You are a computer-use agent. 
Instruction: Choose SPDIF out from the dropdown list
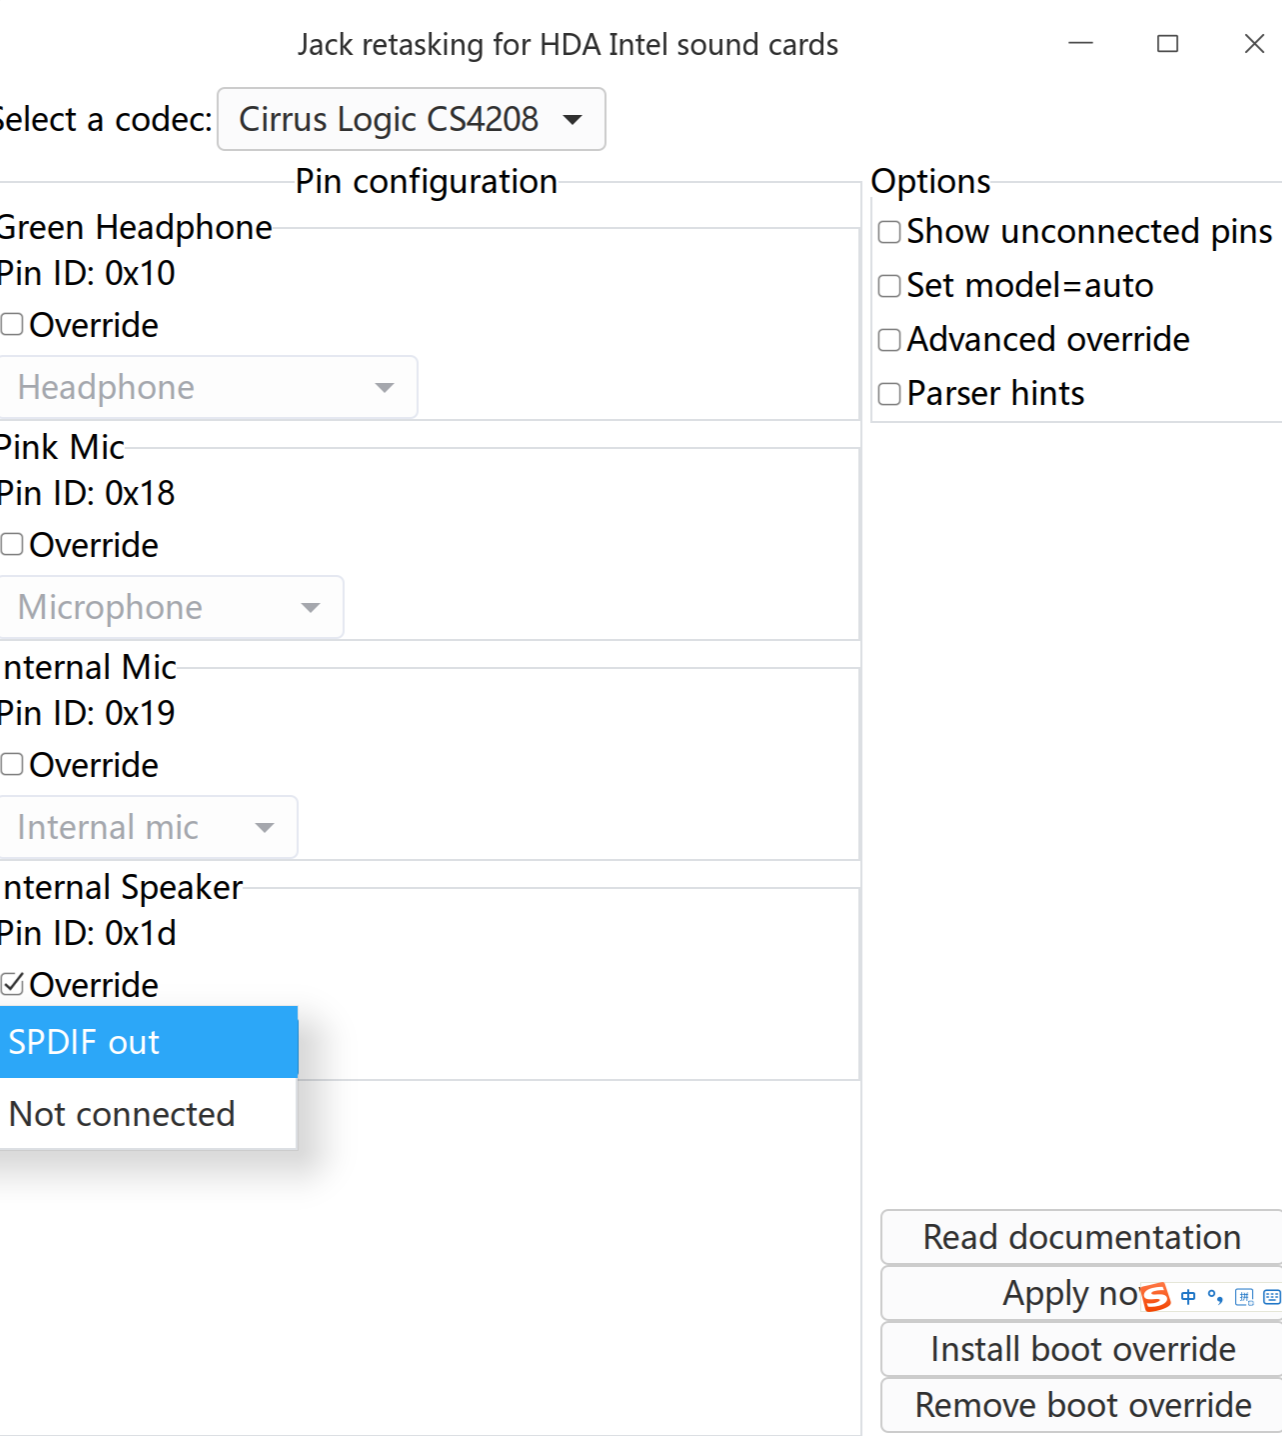(147, 1042)
